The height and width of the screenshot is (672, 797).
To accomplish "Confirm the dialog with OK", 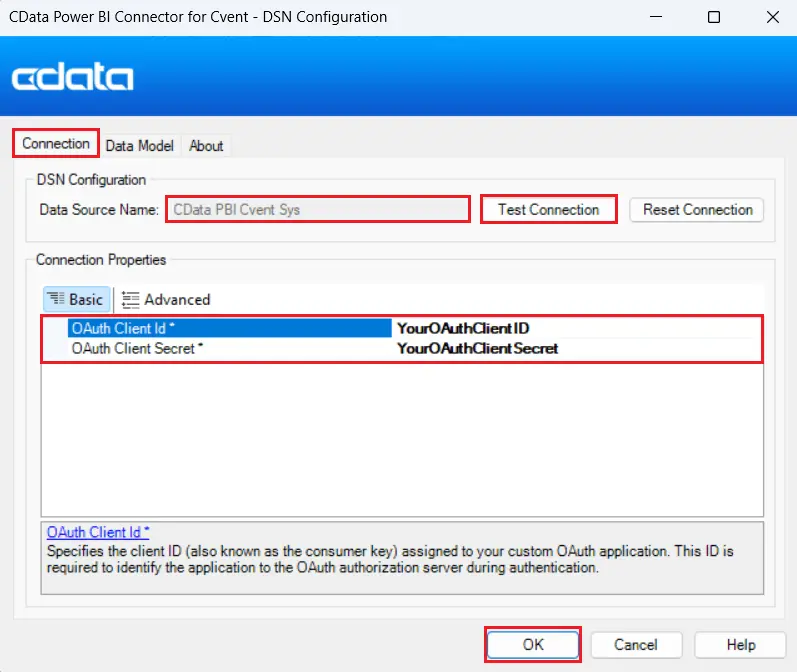I will click(533, 645).
